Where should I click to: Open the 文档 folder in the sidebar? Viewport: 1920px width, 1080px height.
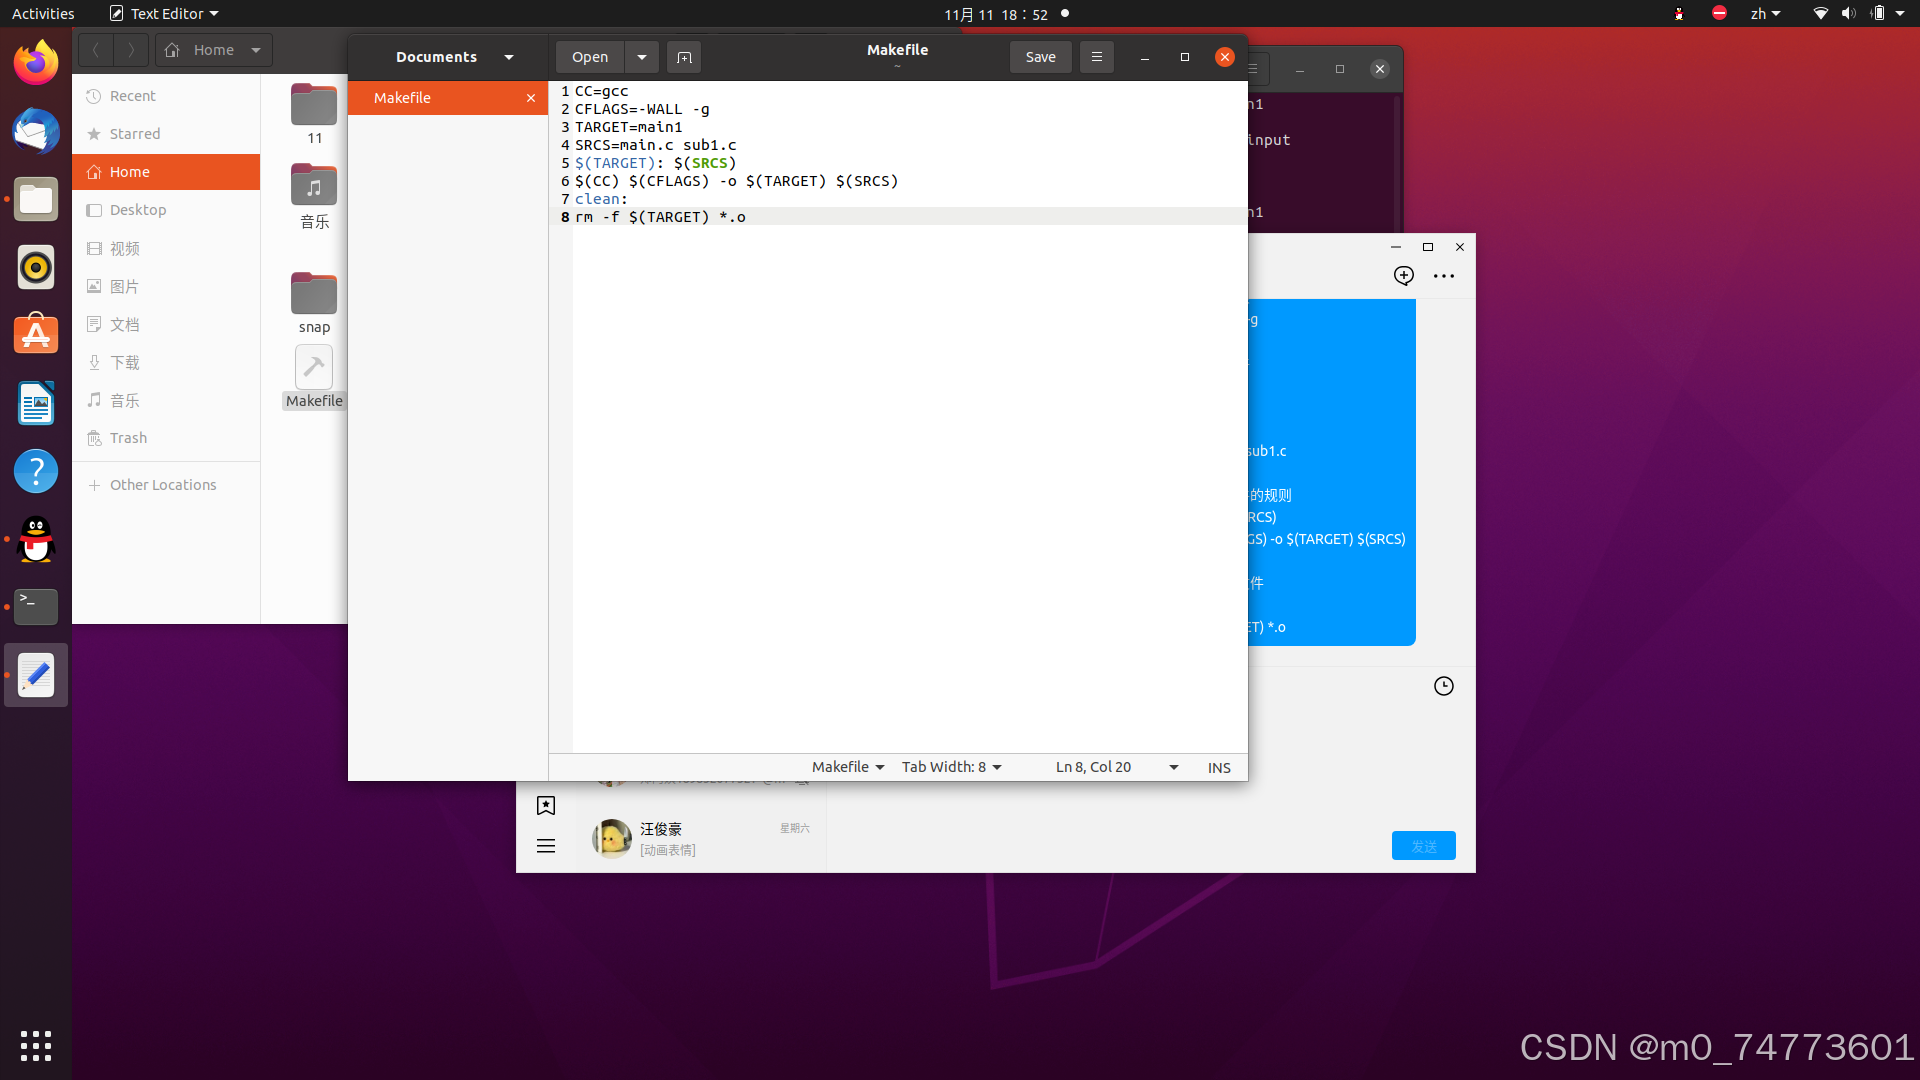[x=124, y=324]
